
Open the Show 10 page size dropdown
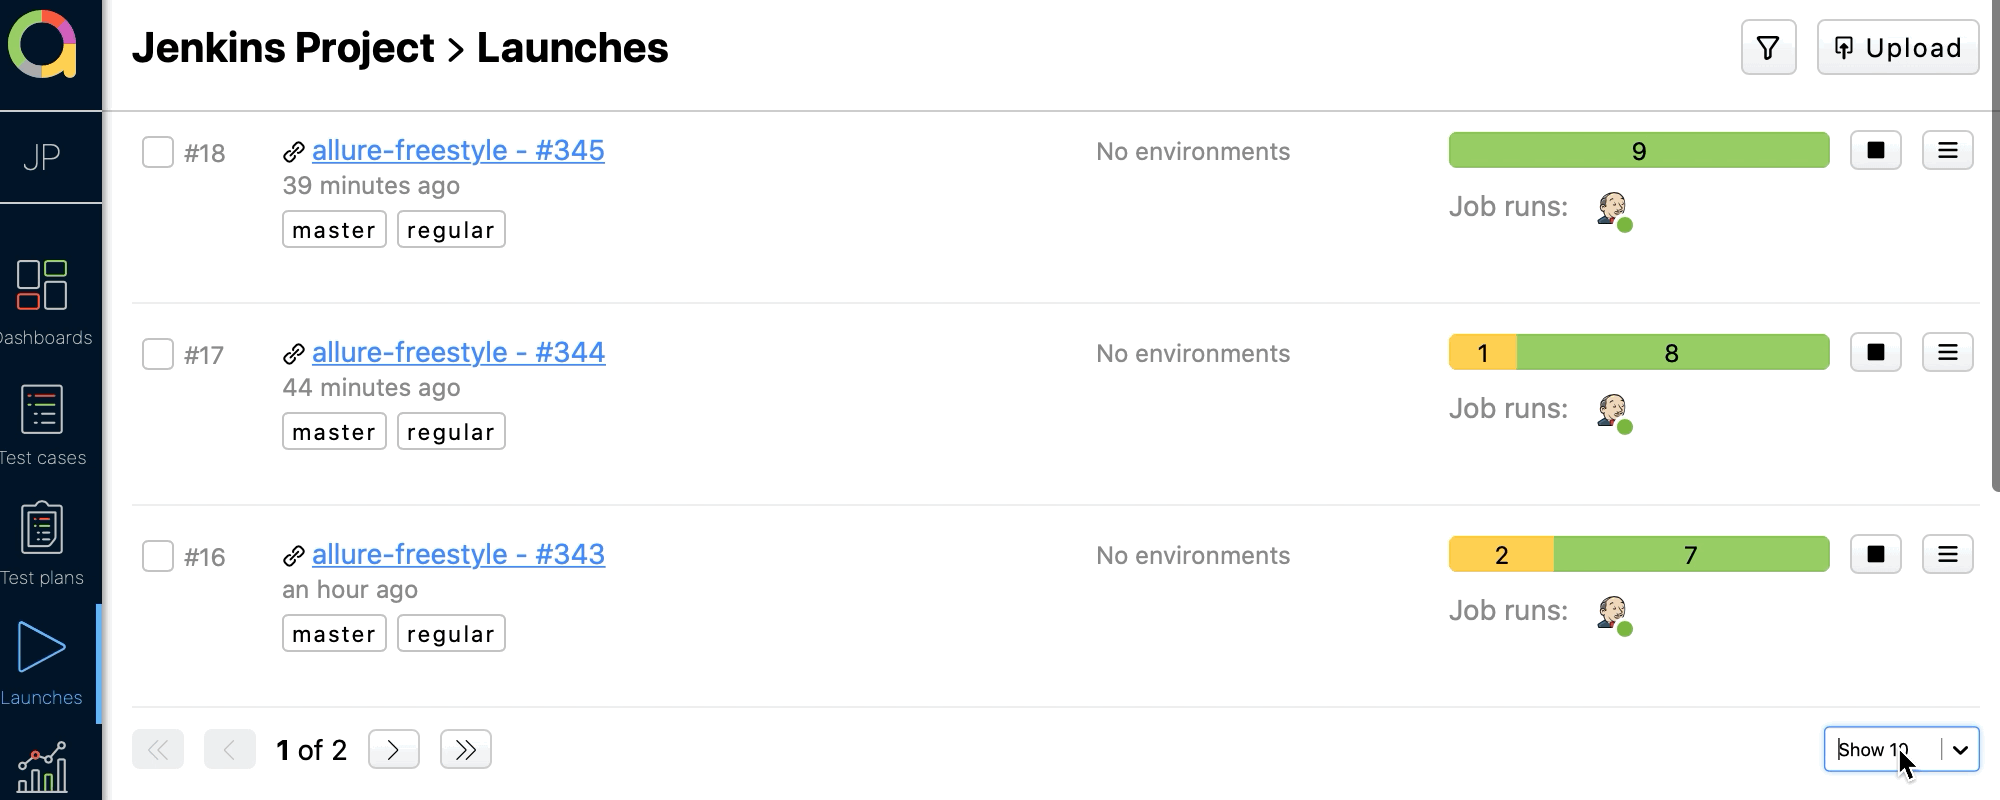[x=1899, y=749]
